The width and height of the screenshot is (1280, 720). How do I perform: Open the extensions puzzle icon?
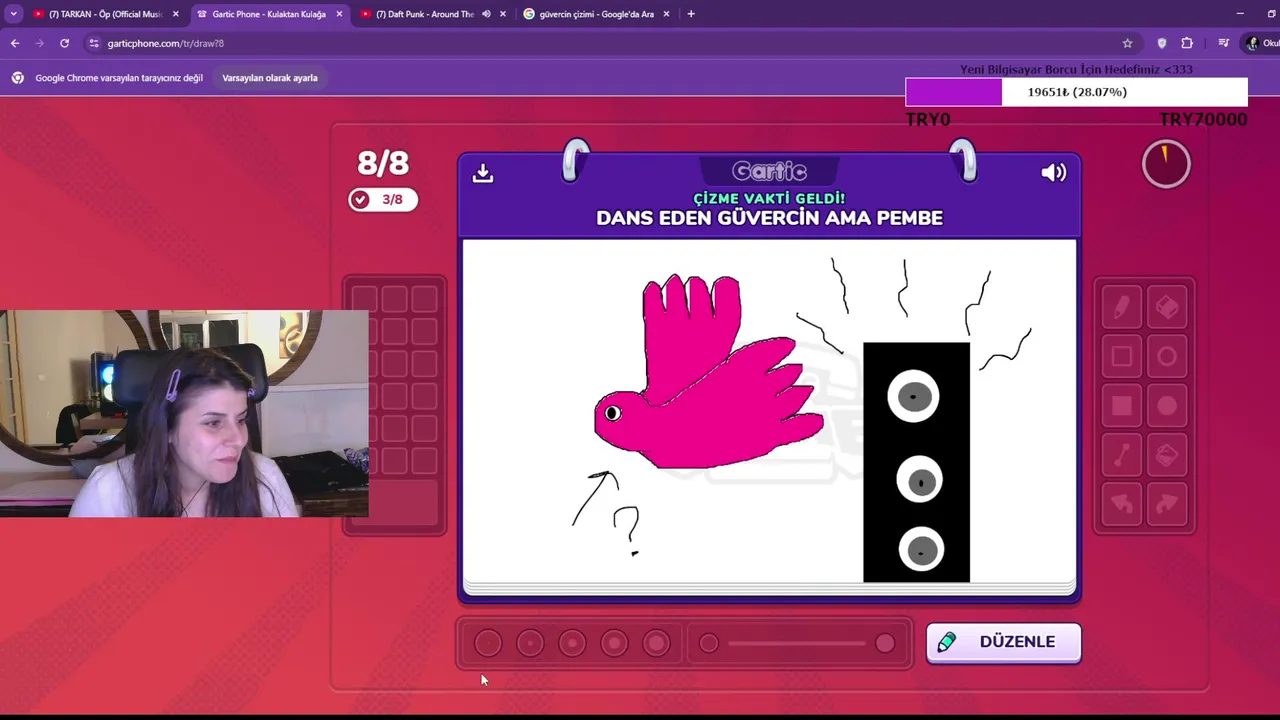point(1187,43)
